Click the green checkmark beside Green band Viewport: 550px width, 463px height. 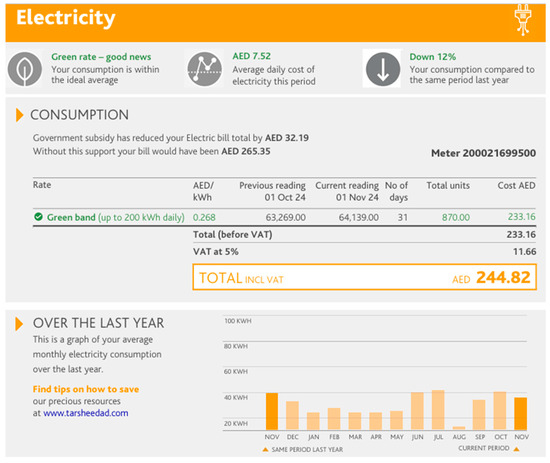[38, 217]
